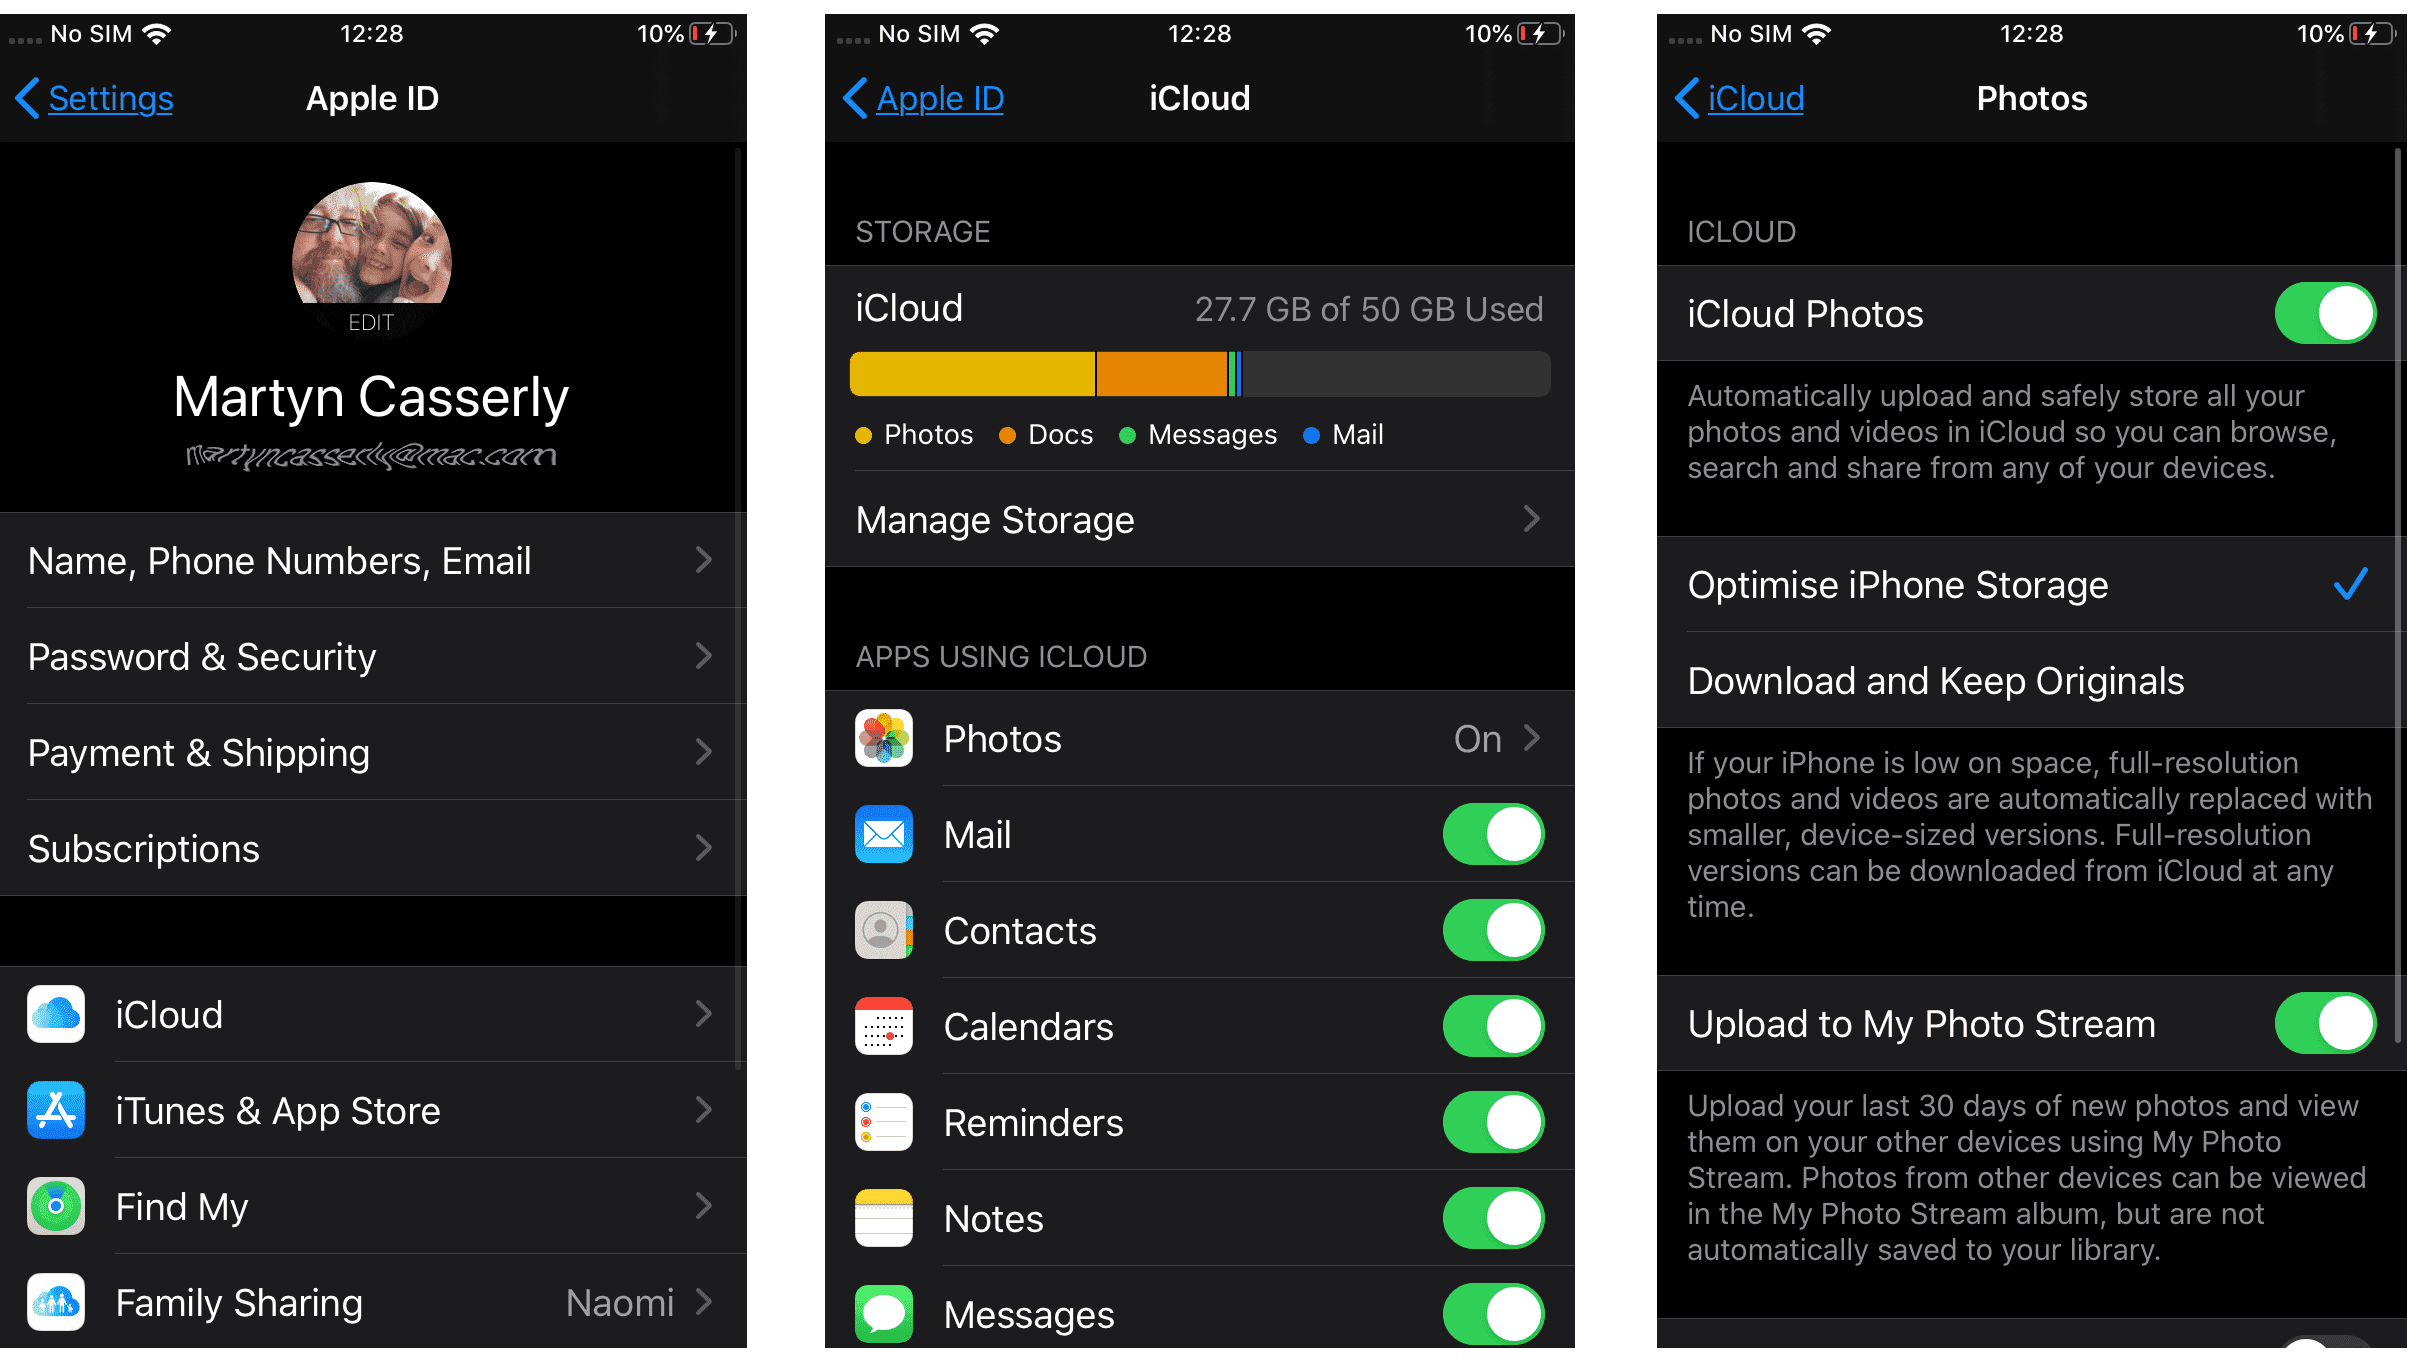Image resolution: width=2418 pixels, height=1360 pixels.
Task: Switch off Reminders iCloud toggle
Action: pos(1494,1122)
